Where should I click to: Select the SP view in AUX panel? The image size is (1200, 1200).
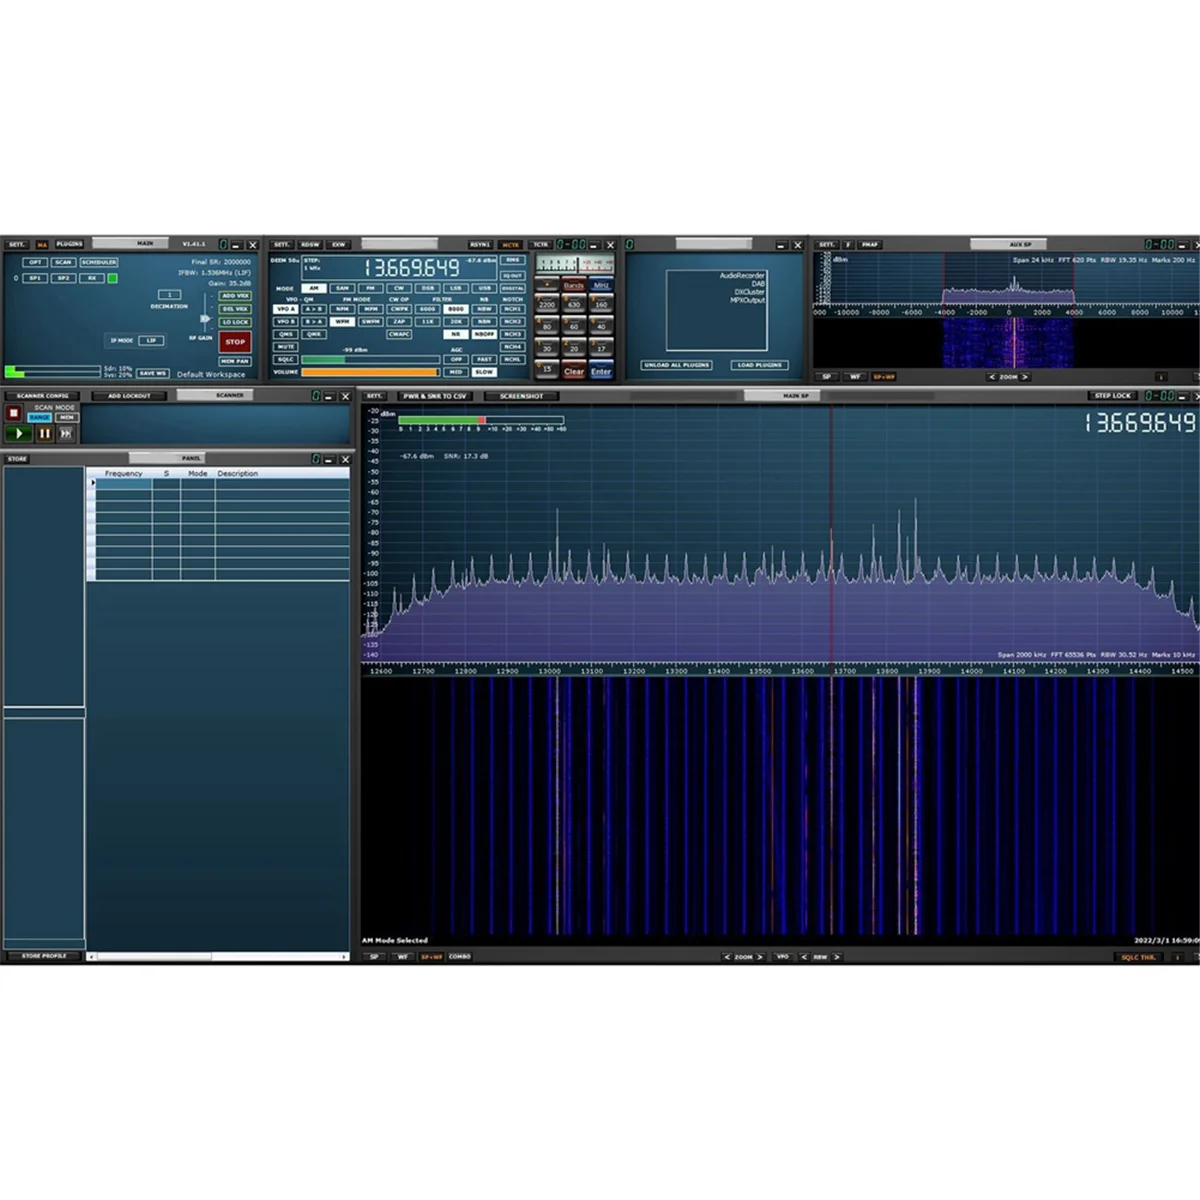click(826, 377)
